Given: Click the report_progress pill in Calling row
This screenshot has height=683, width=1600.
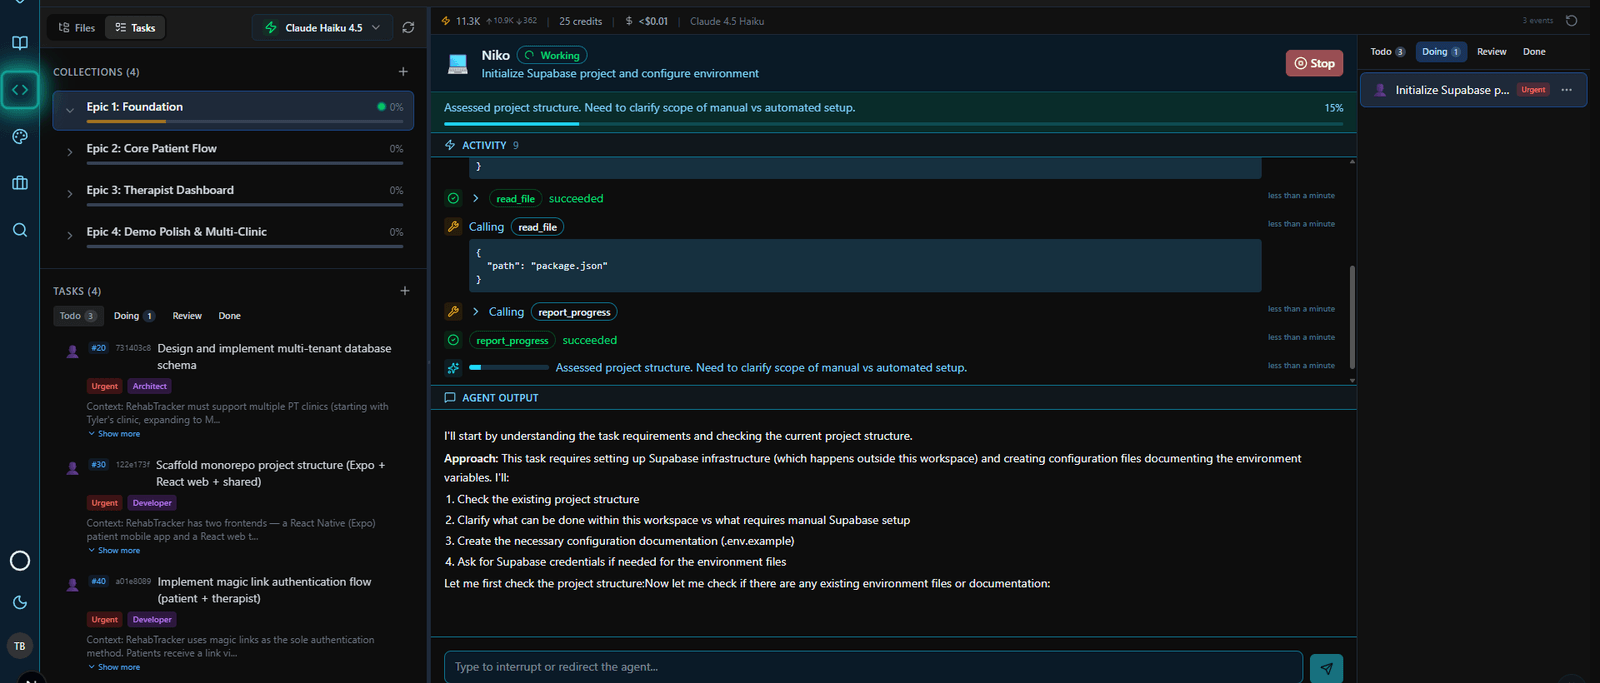Looking at the screenshot, I should click(574, 312).
